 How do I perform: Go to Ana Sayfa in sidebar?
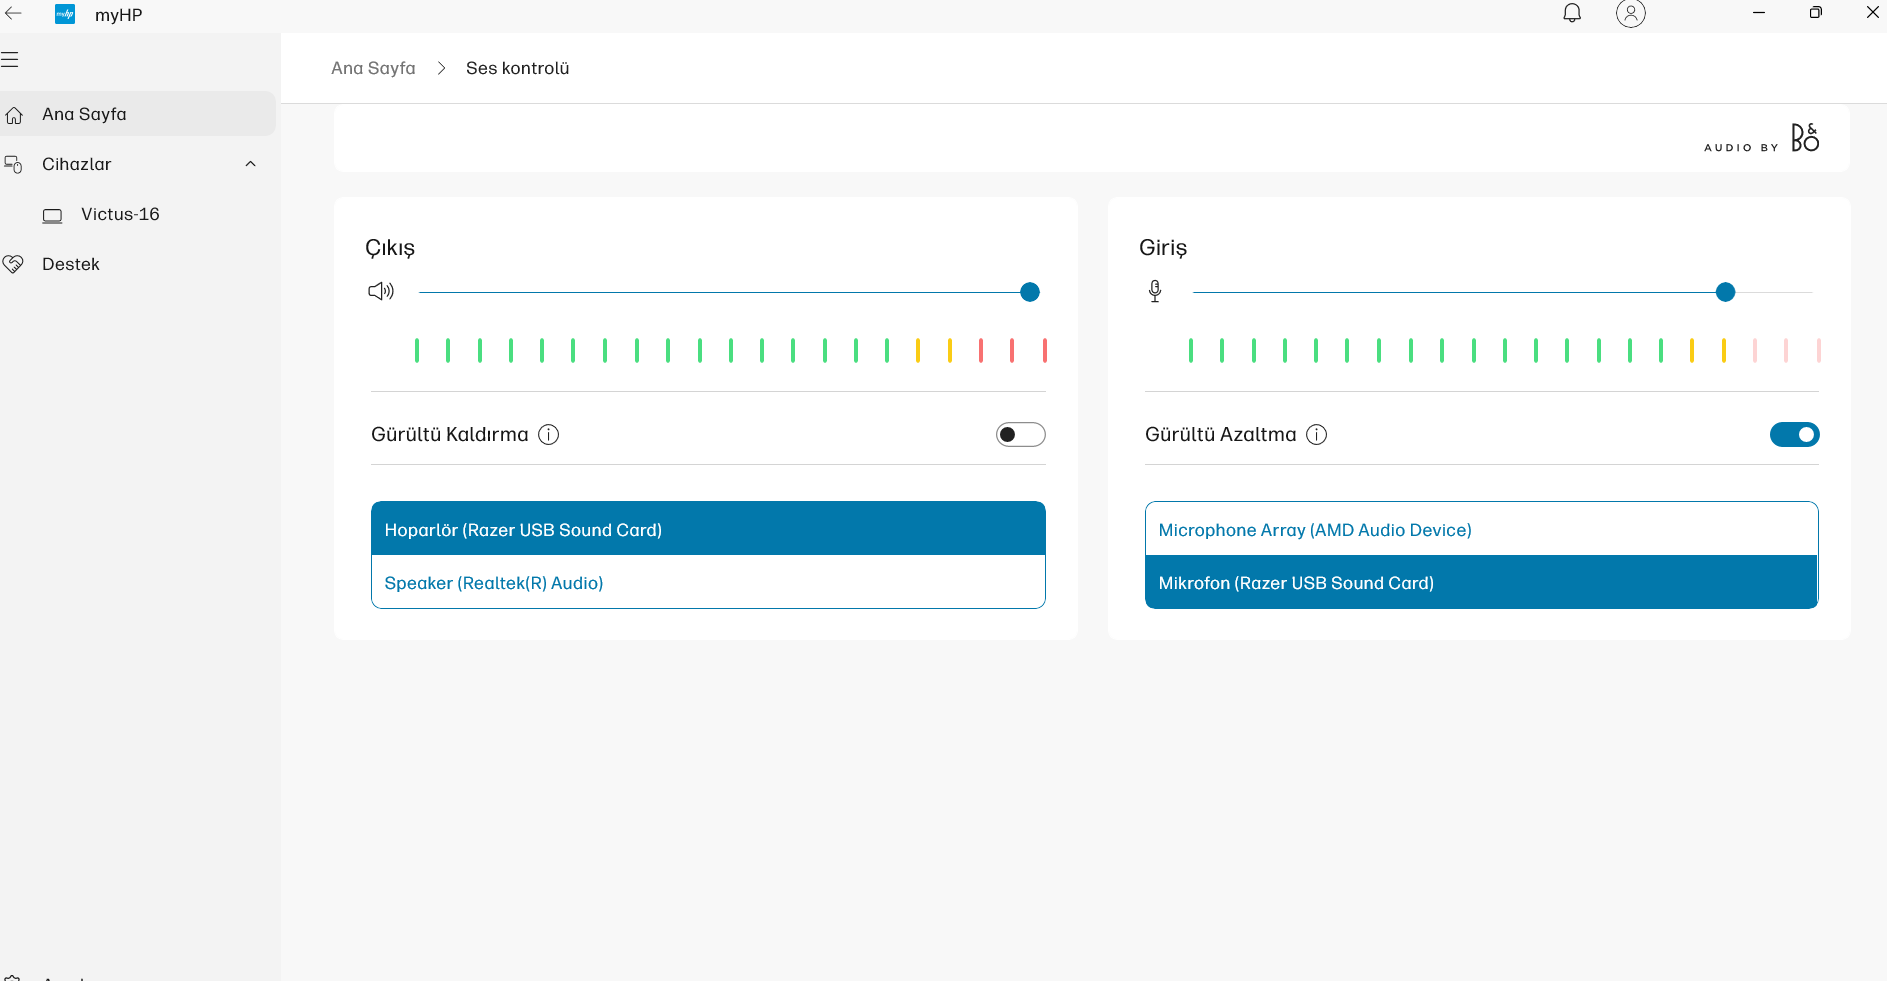(84, 114)
